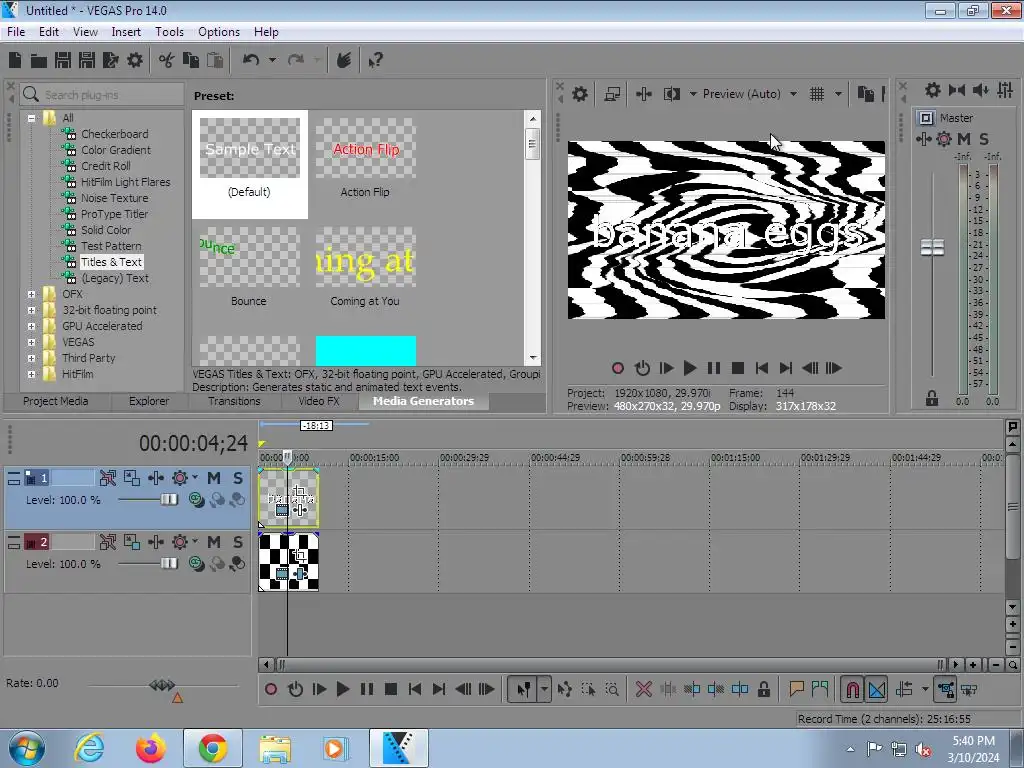Viewport: 1024px width, 768px height.
Task: Toggle Master bus Mute M button
Action: click(x=964, y=139)
